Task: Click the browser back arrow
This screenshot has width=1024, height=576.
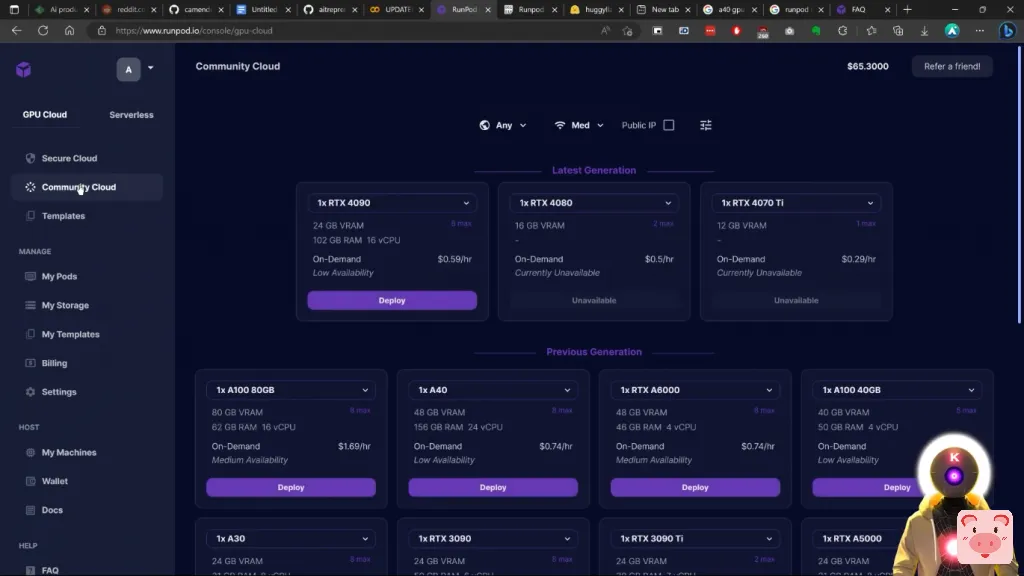Action: (x=16, y=31)
